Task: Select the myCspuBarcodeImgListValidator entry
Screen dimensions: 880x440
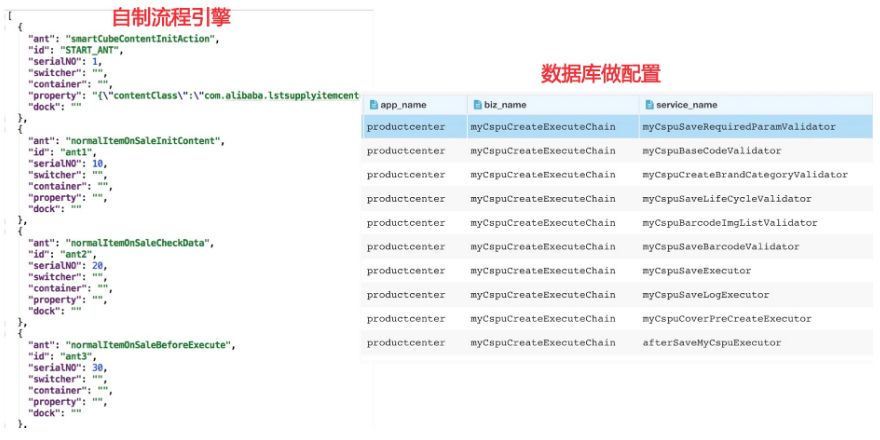Action: [x=730, y=223]
